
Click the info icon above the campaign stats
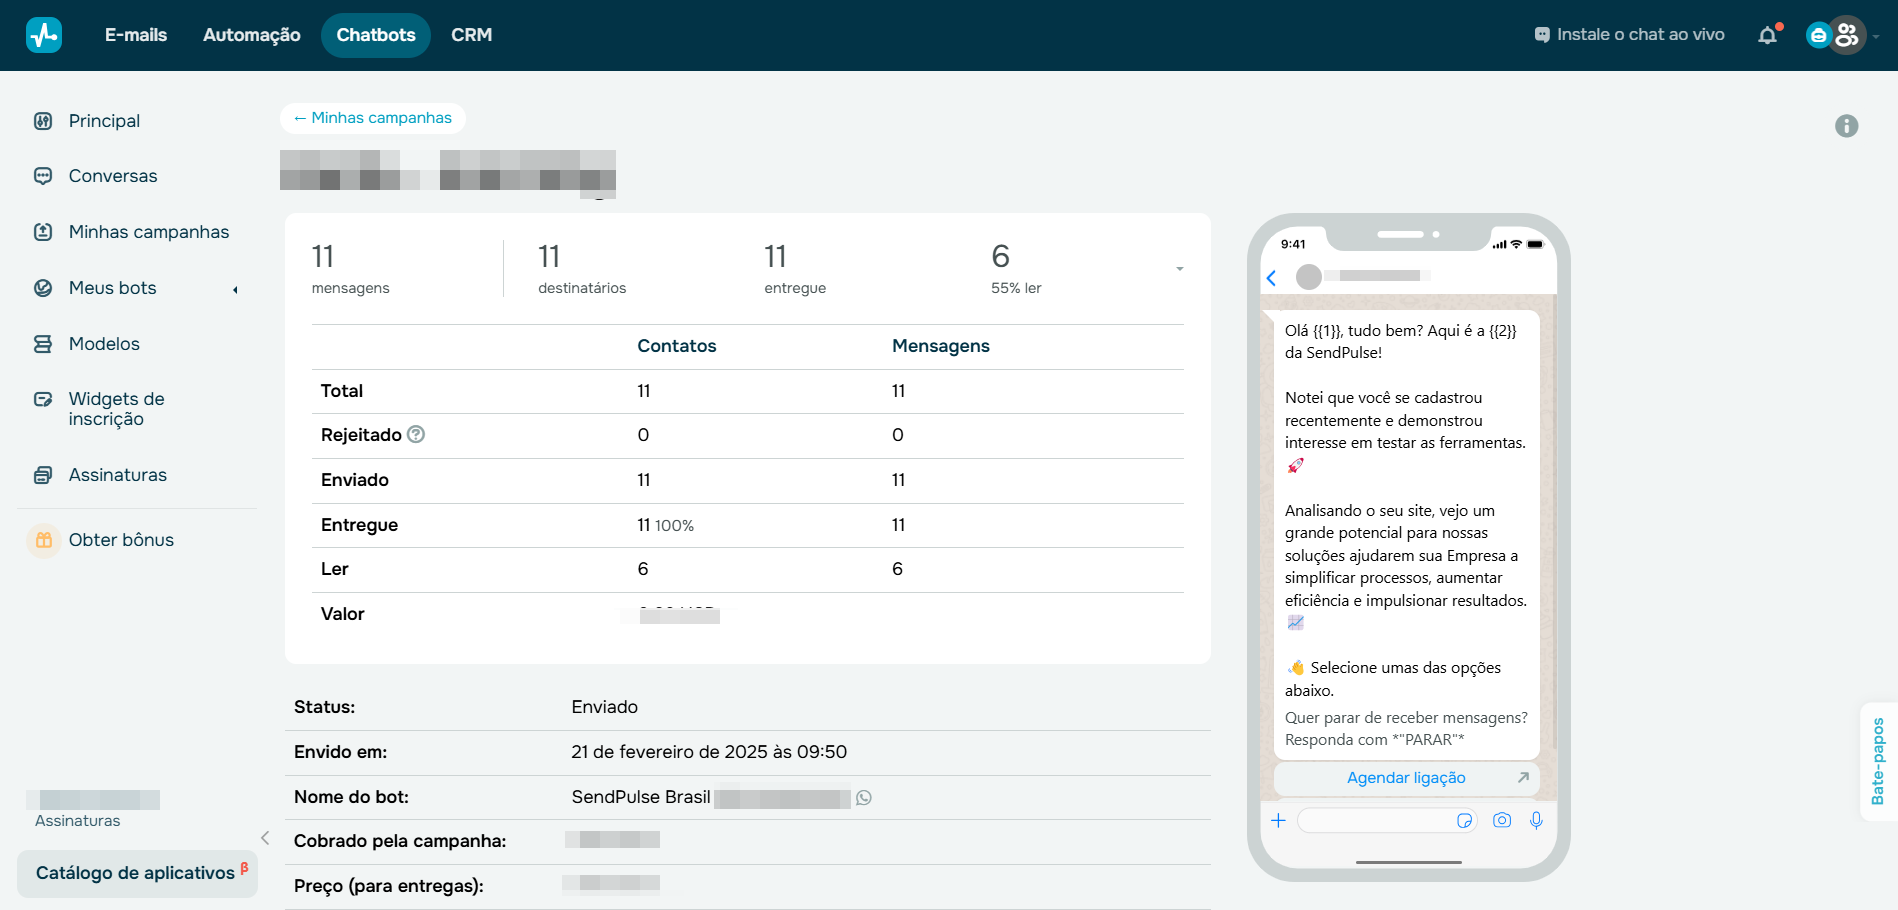(1847, 126)
